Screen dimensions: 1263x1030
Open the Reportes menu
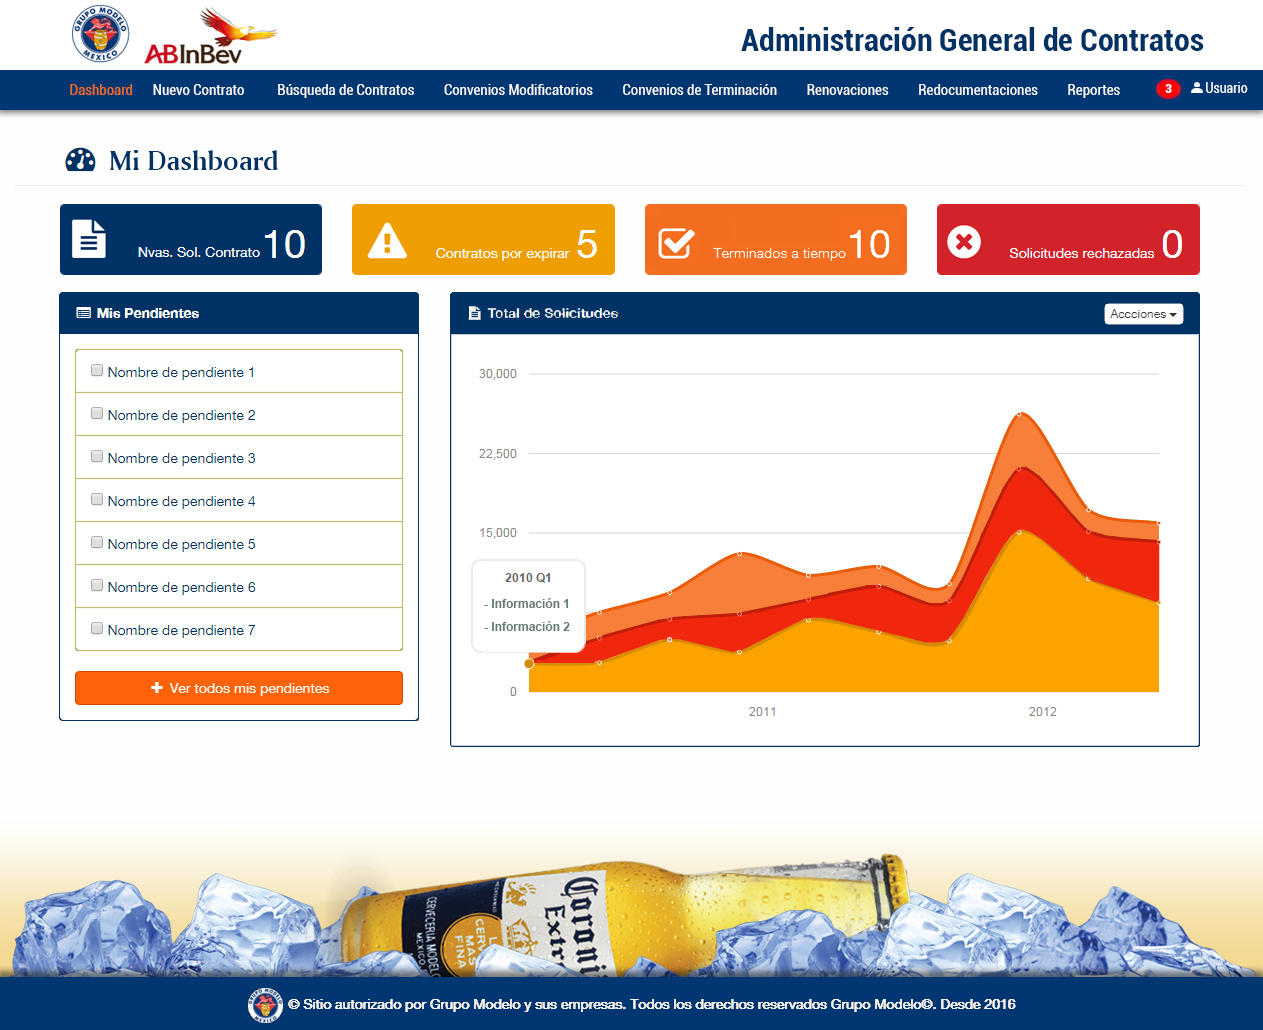click(x=1093, y=90)
